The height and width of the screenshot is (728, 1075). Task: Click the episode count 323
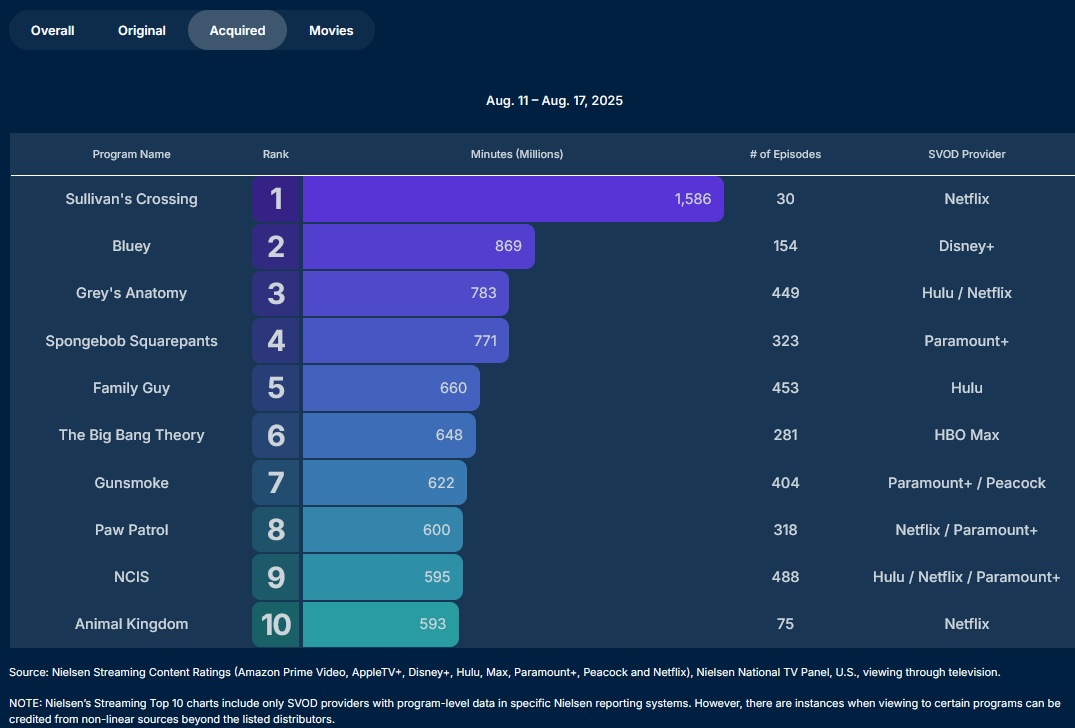(x=785, y=341)
